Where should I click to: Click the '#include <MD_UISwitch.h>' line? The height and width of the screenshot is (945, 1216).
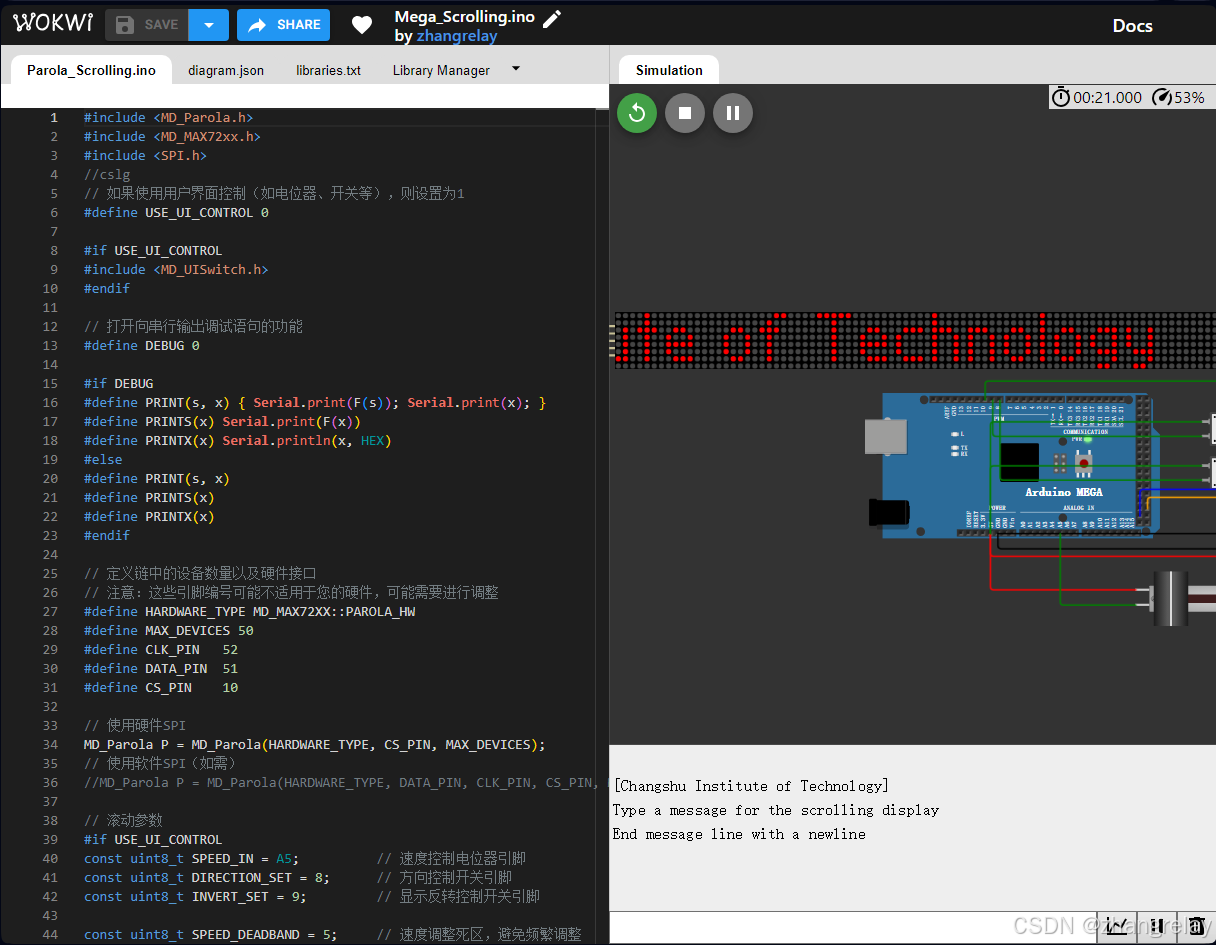[x=176, y=269]
